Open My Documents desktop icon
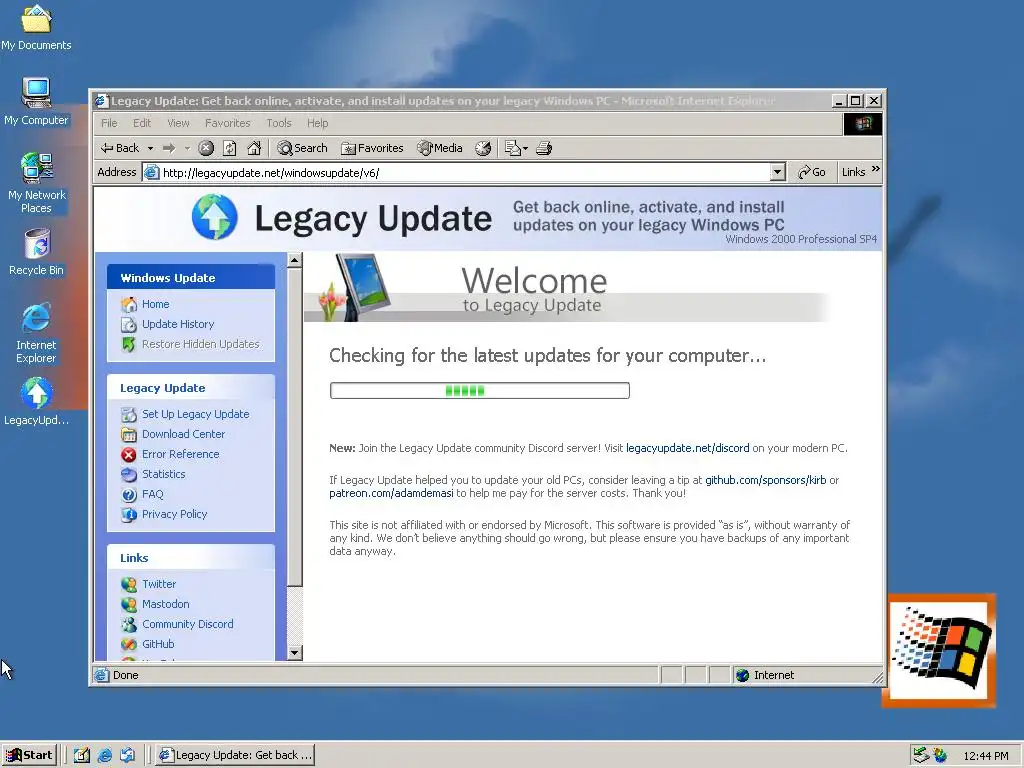 36,28
